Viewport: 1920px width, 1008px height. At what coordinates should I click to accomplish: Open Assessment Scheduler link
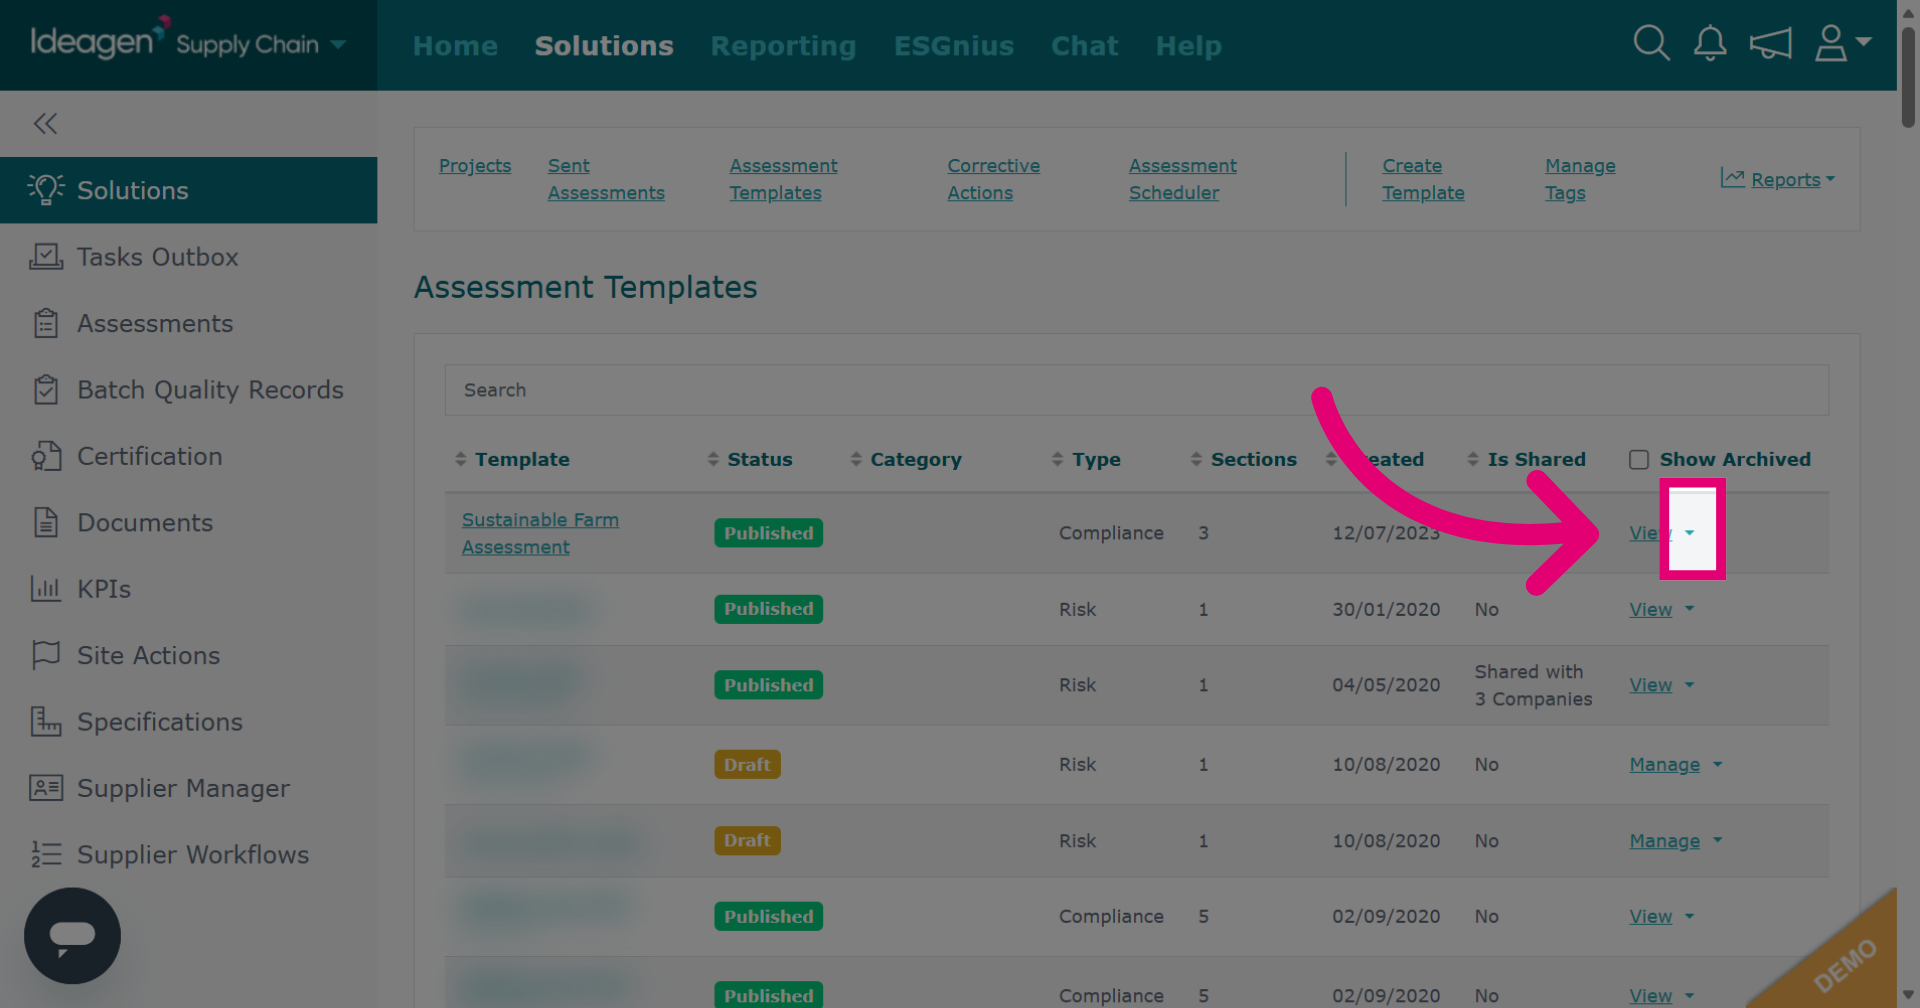pos(1183,179)
